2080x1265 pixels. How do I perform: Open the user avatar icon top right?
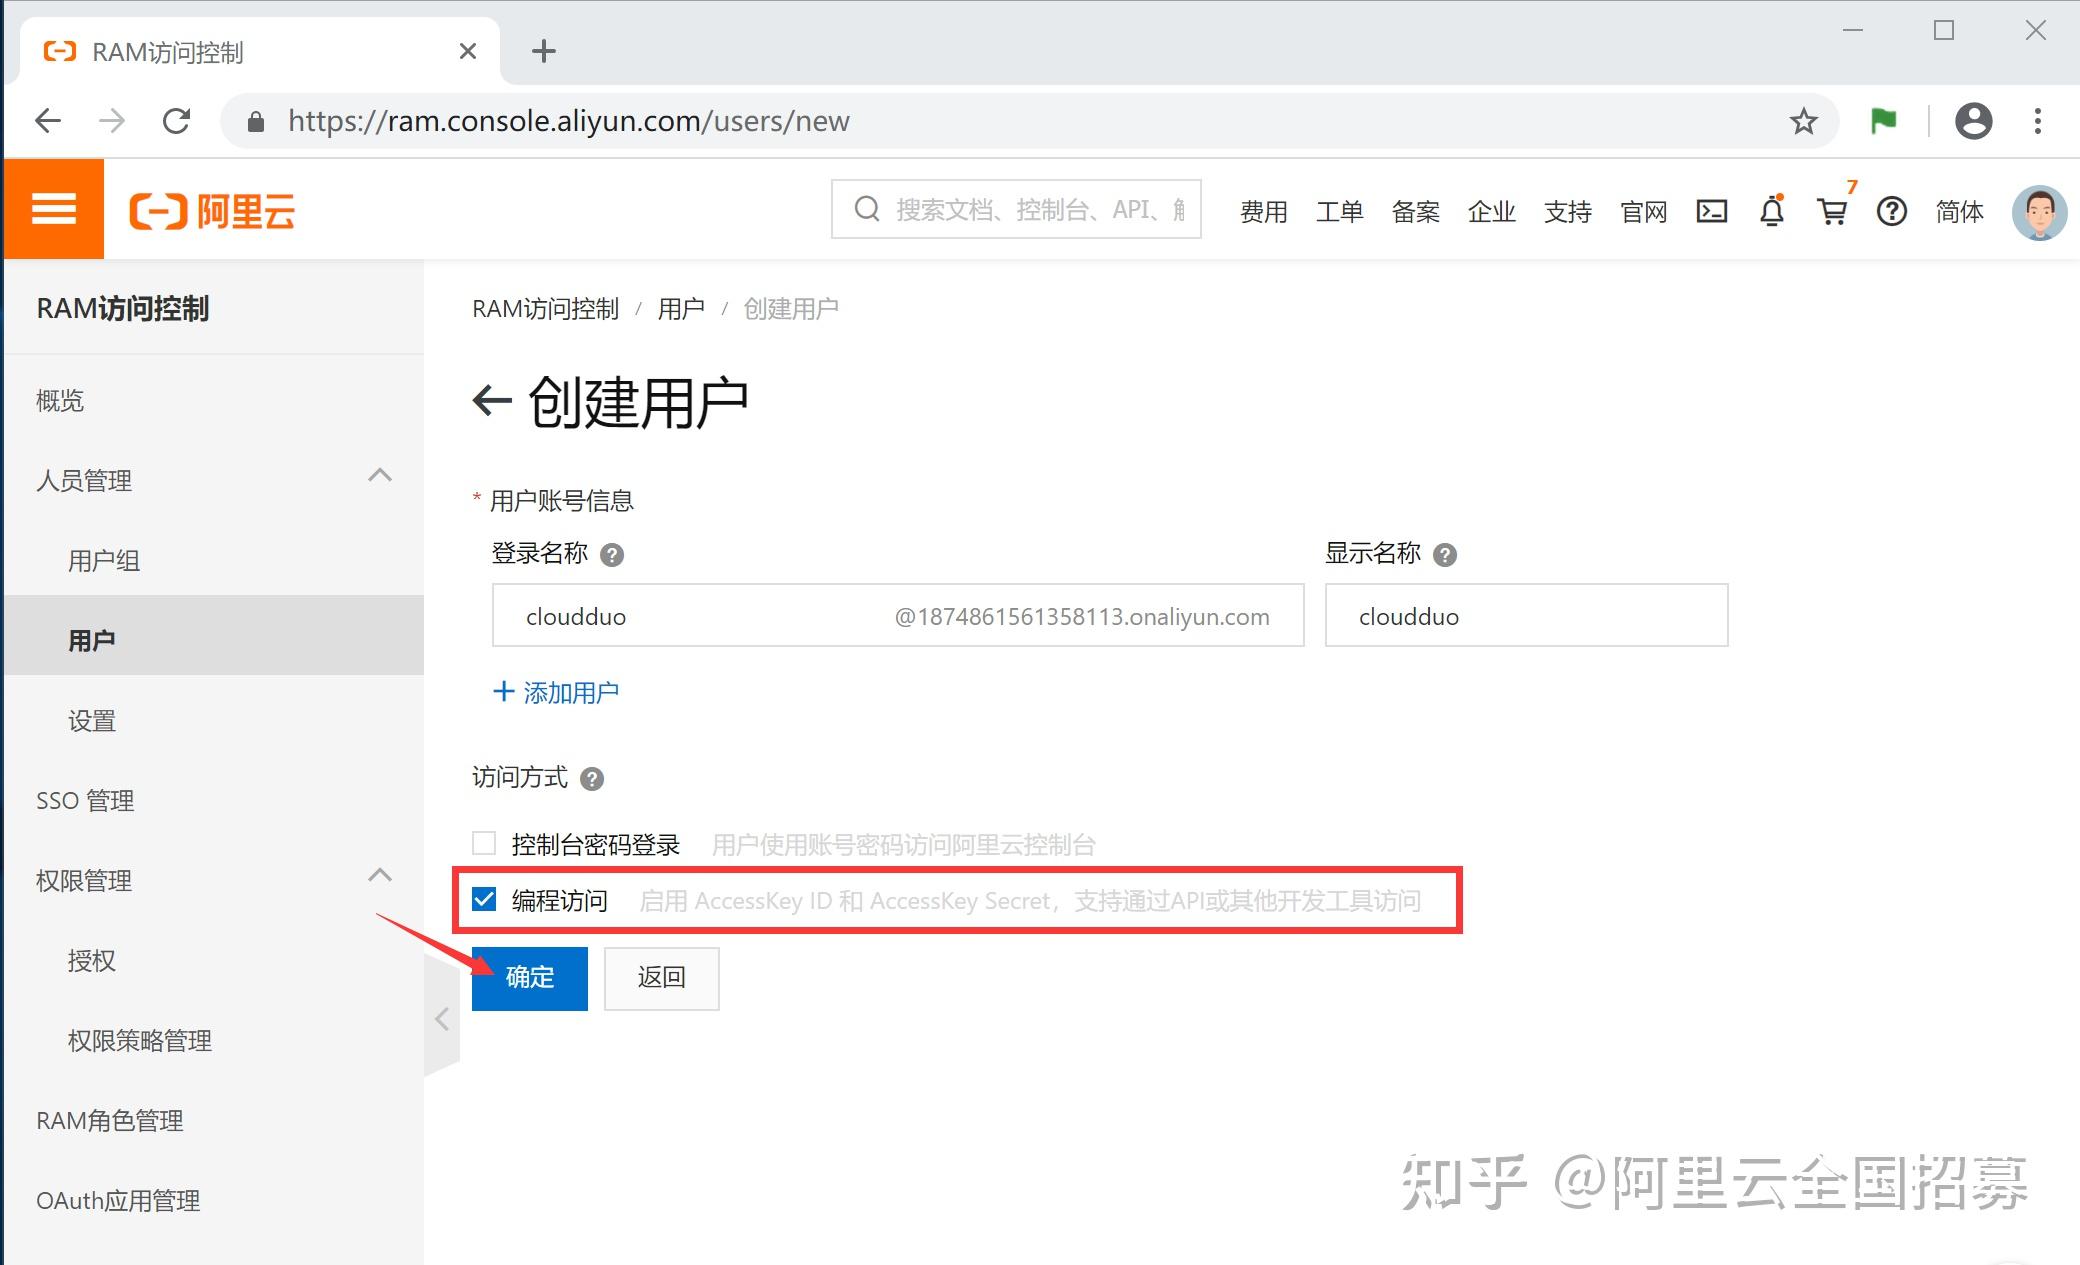tap(2039, 211)
